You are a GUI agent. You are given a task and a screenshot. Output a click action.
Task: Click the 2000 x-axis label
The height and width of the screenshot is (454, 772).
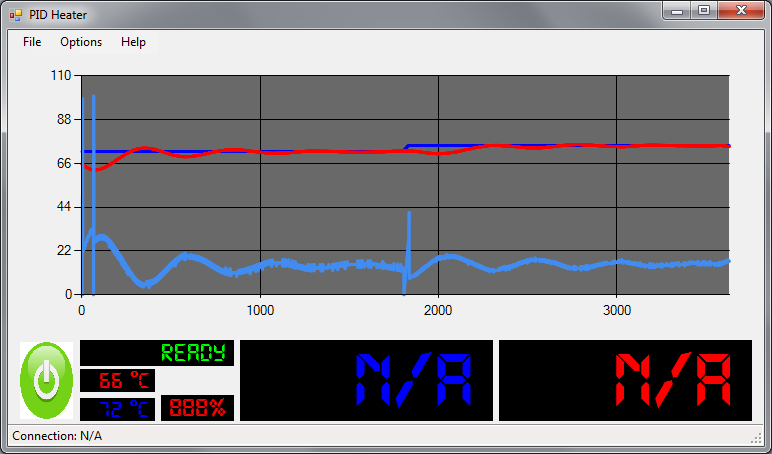[438, 310]
